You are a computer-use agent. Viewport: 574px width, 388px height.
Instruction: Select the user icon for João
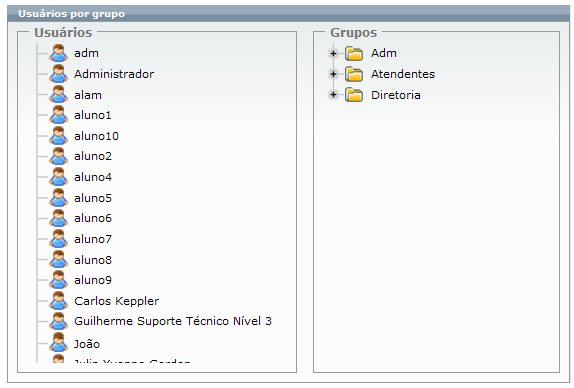(x=59, y=343)
